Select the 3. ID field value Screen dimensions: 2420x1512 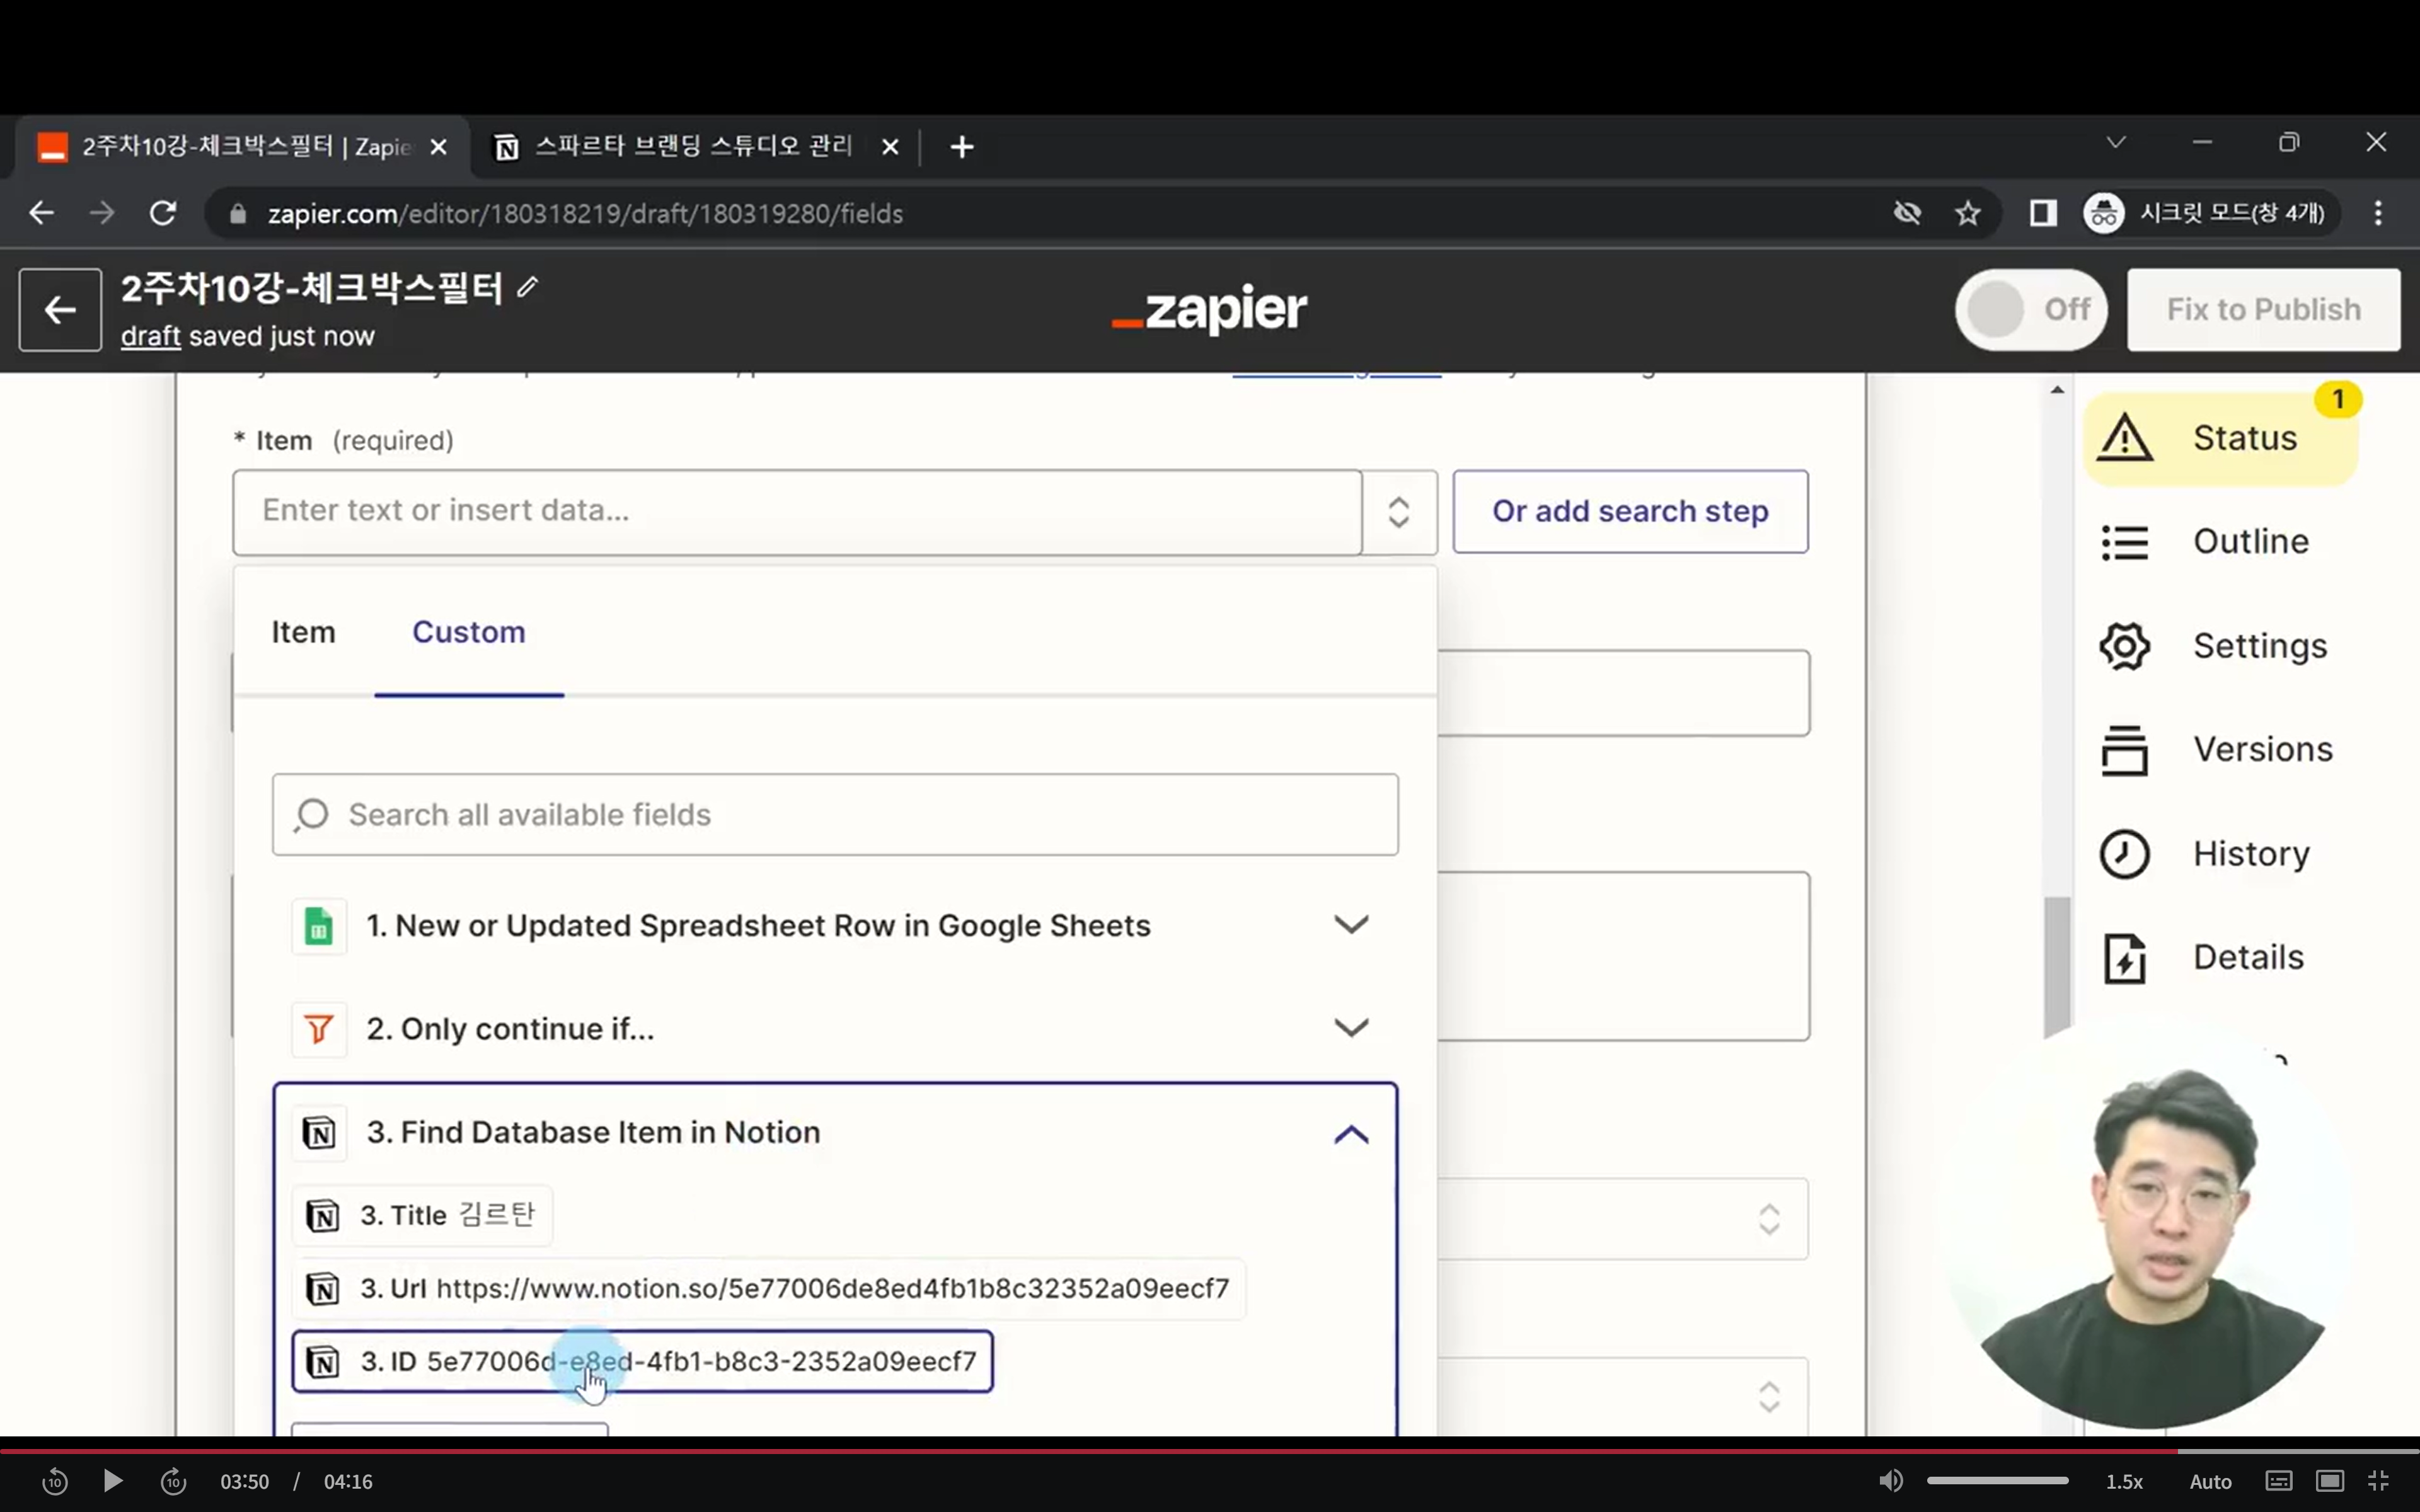tap(642, 1362)
